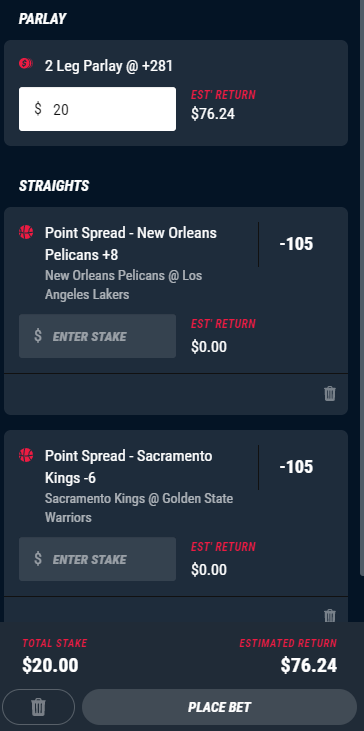Click the parlay coins icon
The width and height of the screenshot is (364, 731).
tap(26, 64)
